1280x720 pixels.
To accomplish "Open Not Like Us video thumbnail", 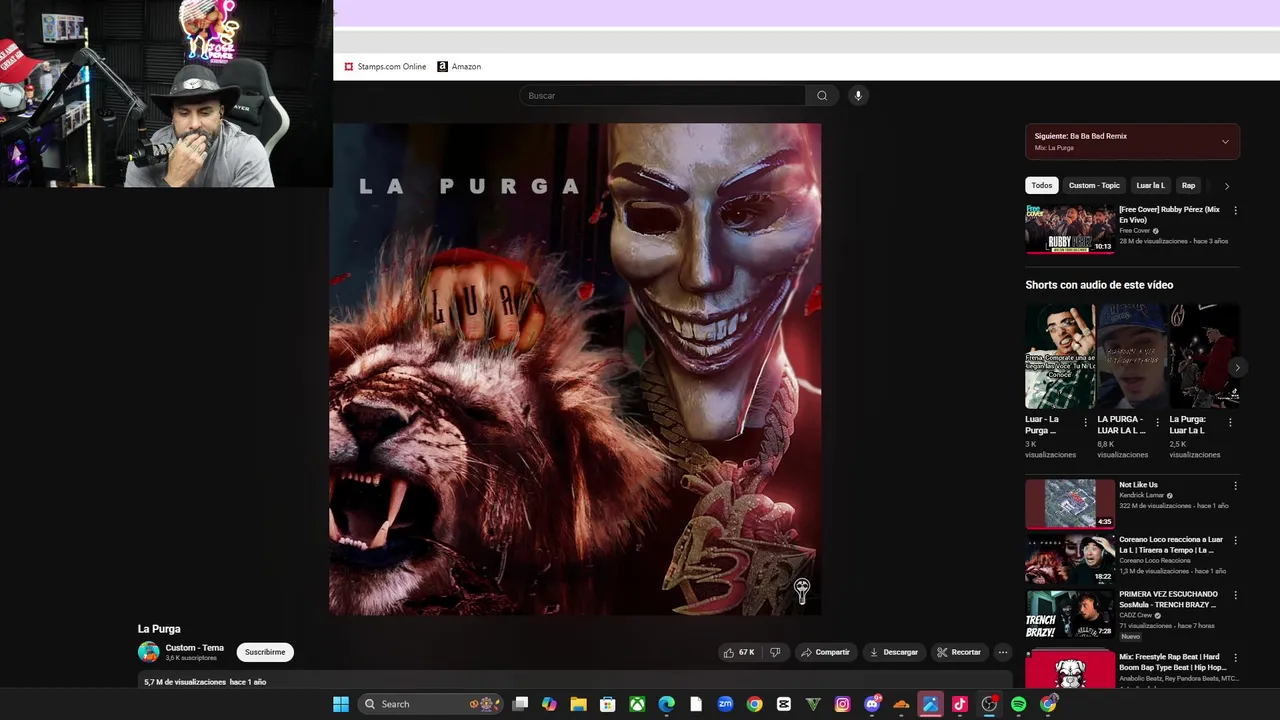I will coord(1070,504).
